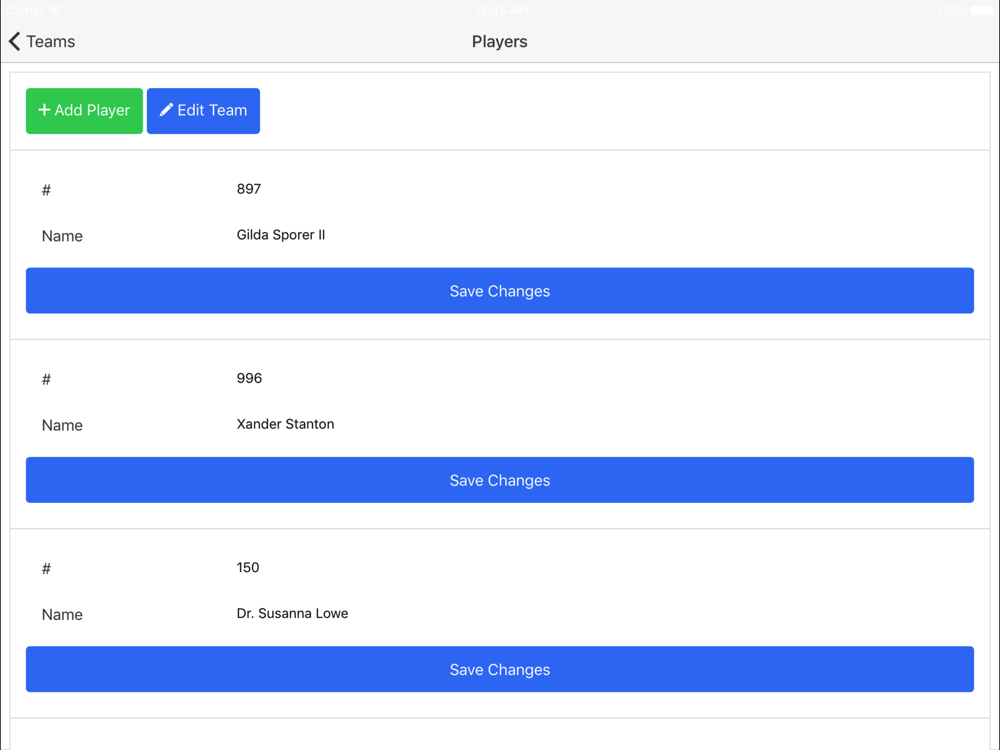The width and height of the screenshot is (1000, 750).
Task: Save Changes for Xander Stanton
Action: pos(499,480)
